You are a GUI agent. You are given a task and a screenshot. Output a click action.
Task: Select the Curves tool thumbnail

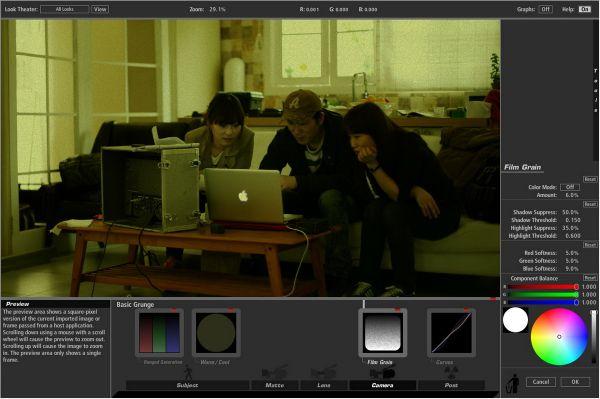[x=452, y=332]
